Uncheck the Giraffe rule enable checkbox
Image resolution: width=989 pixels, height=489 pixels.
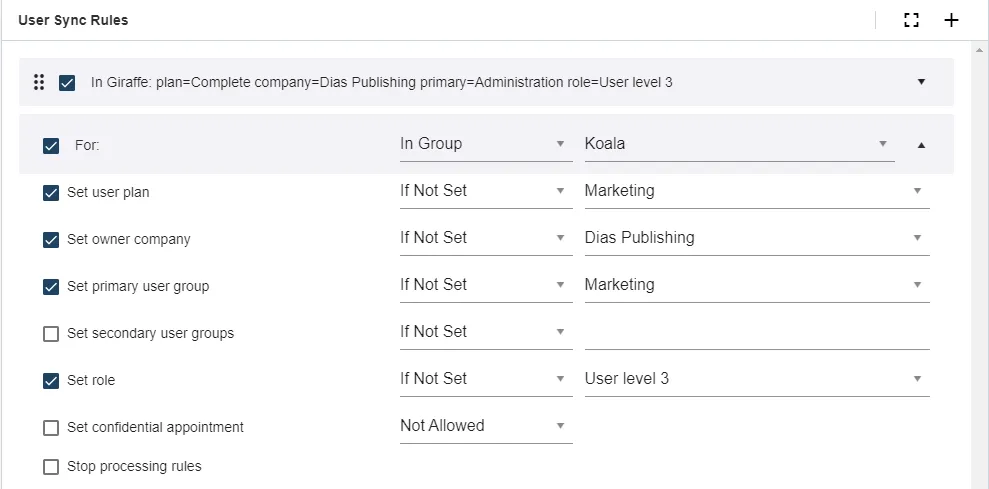pyautogui.click(x=67, y=83)
